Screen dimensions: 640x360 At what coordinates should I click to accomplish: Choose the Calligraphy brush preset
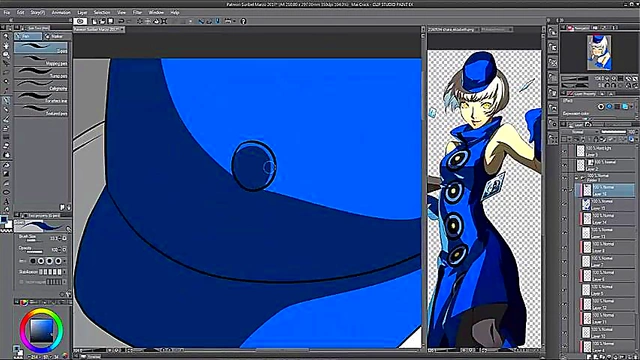41,85
